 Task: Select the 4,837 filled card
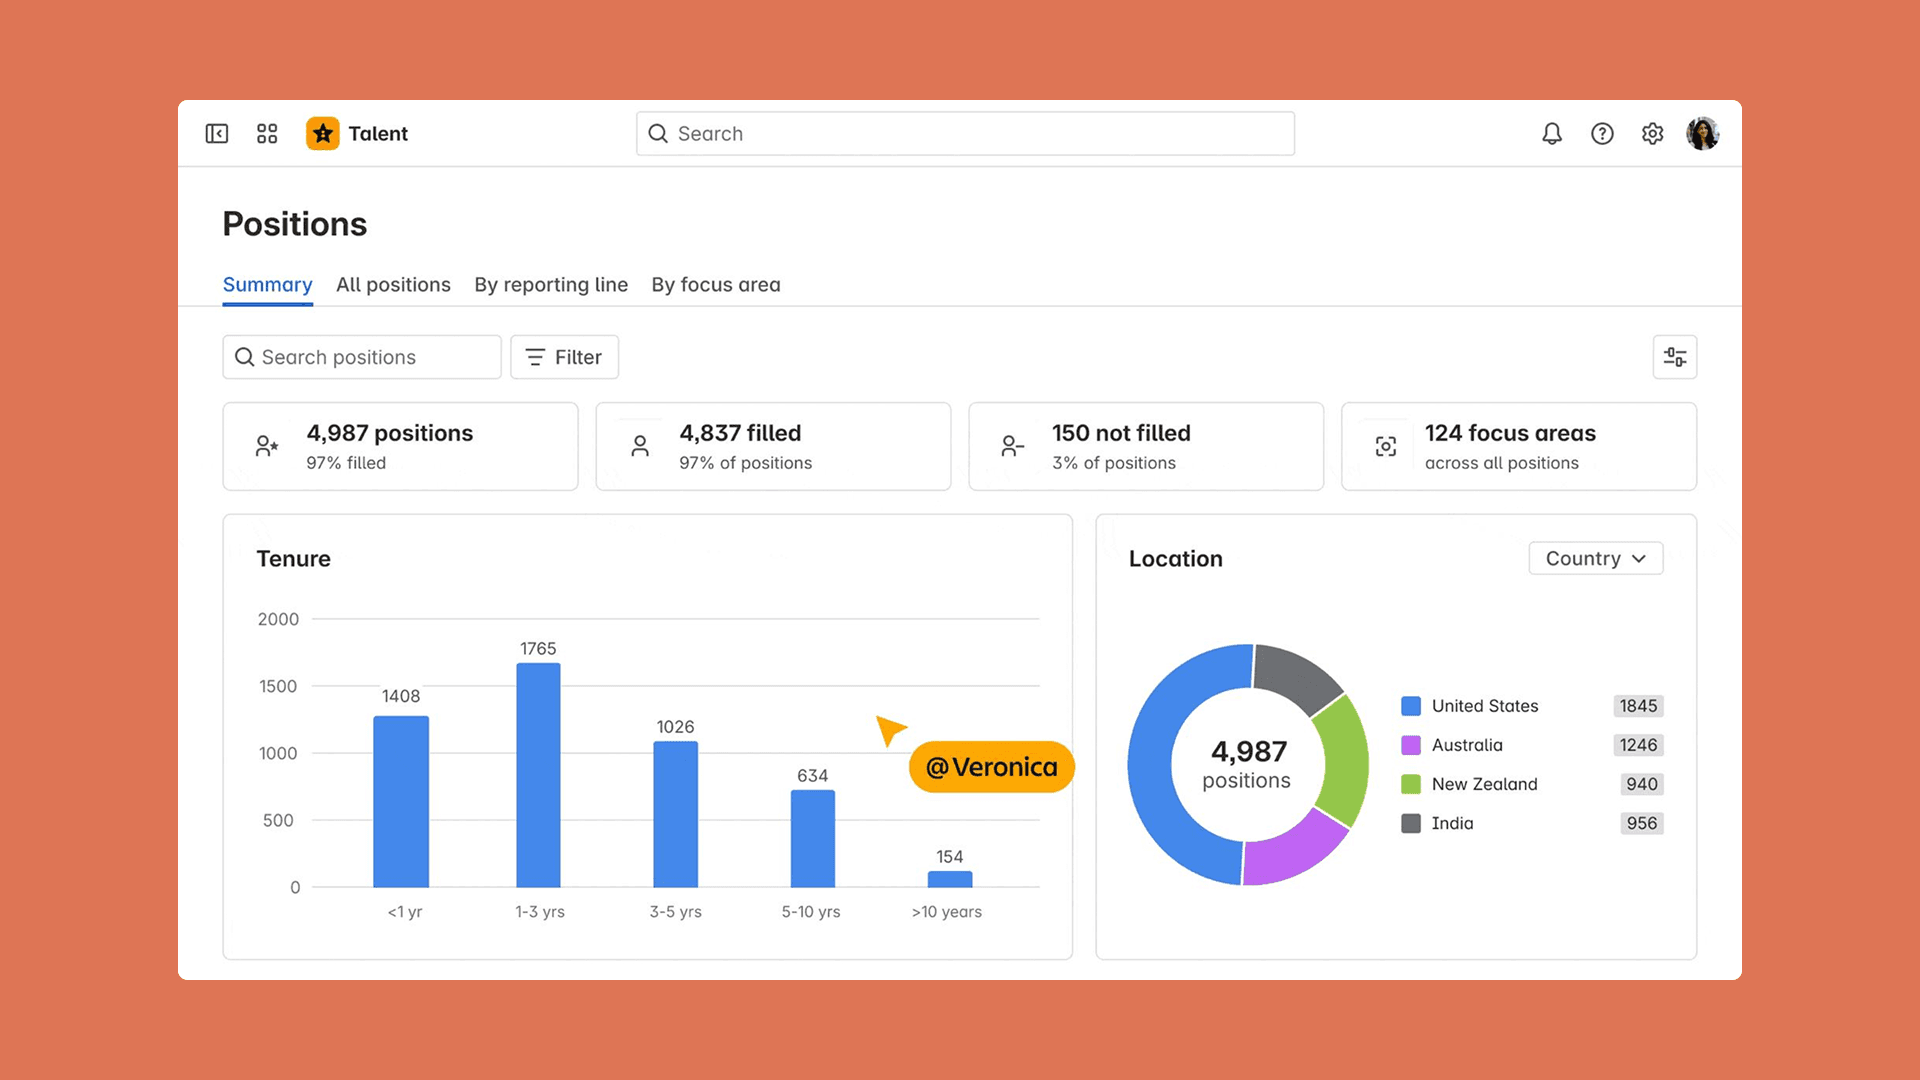[773, 446]
